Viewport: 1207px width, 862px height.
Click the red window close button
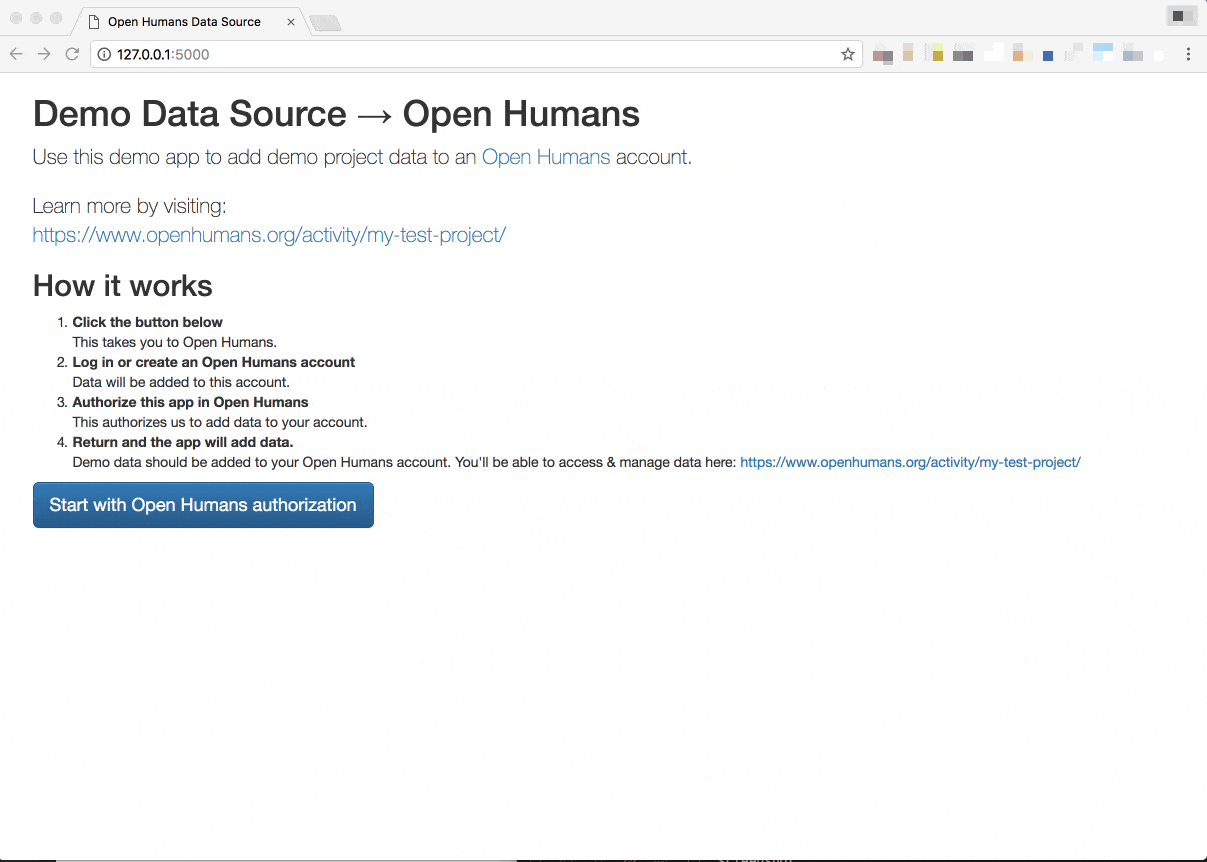coord(16,18)
